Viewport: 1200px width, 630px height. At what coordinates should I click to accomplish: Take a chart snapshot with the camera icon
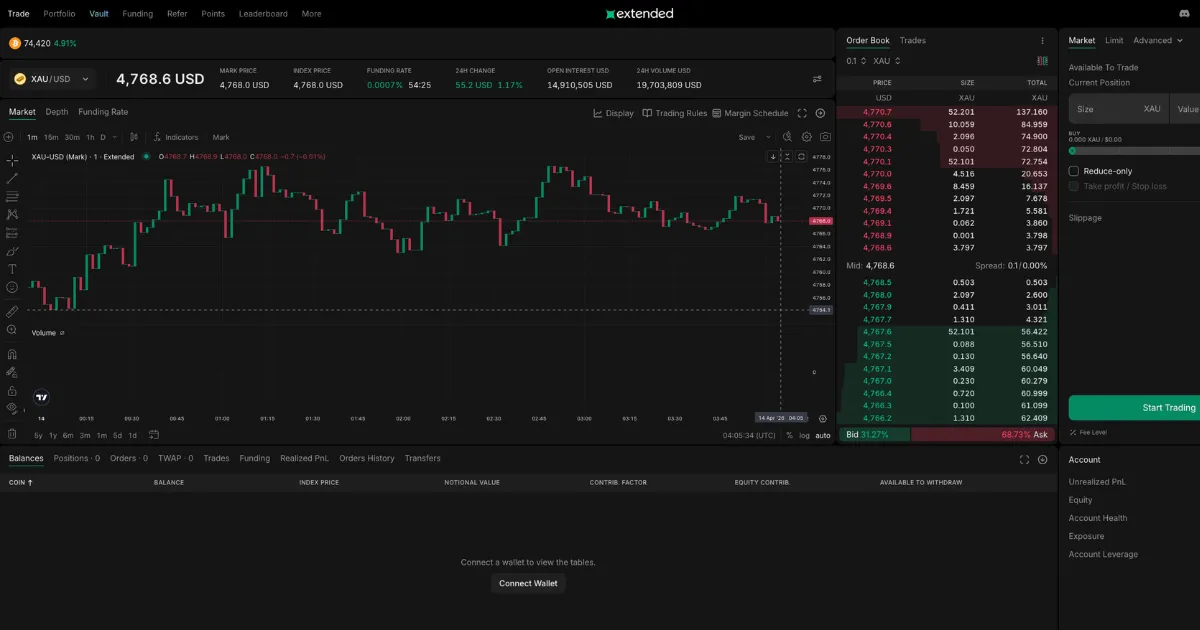tap(825, 137)
